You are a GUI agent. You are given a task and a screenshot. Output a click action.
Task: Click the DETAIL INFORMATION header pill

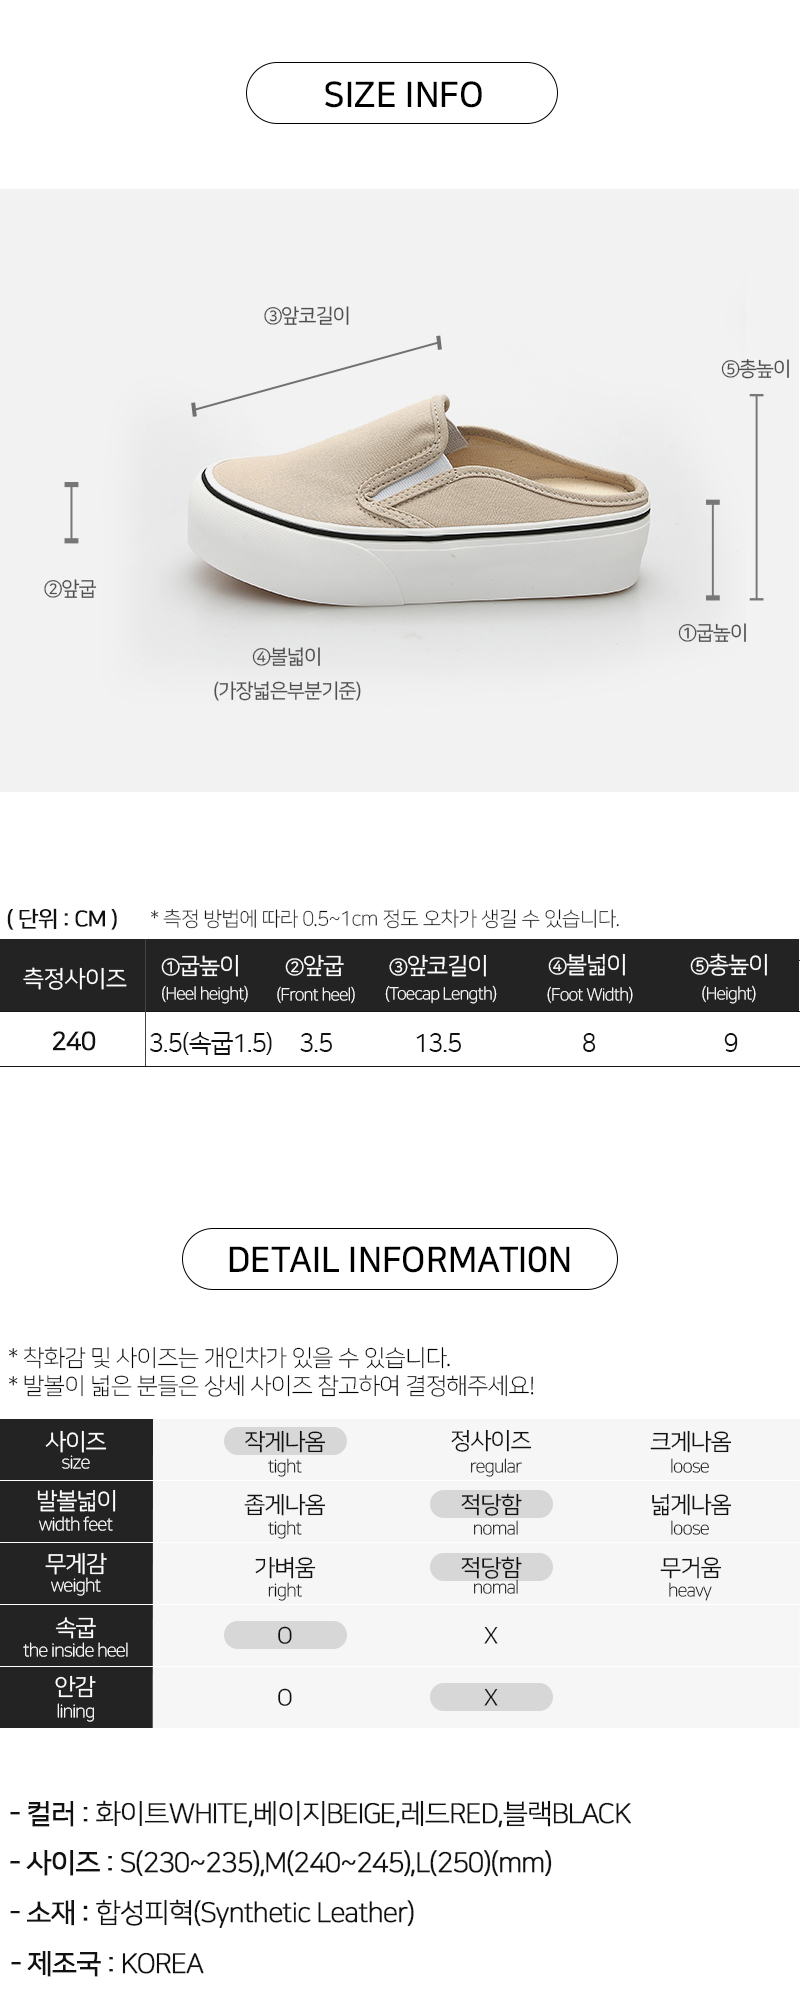tap(399, 1259)
